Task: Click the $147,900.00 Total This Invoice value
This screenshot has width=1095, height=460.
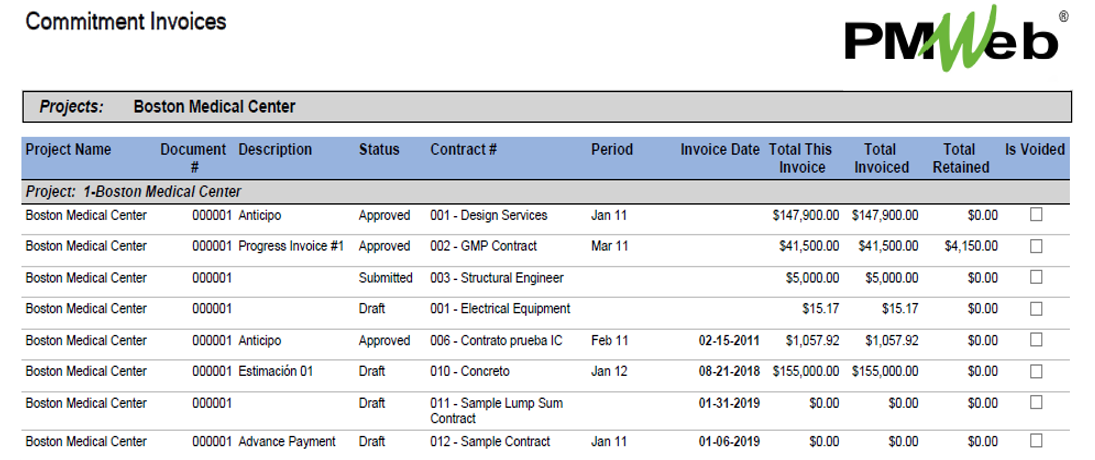Action: (x=806, y=215)
